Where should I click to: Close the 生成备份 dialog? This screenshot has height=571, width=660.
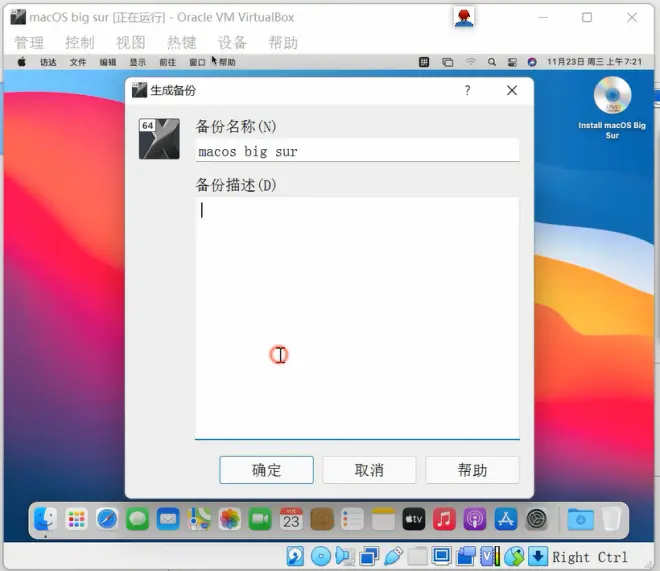coord(512,90)
